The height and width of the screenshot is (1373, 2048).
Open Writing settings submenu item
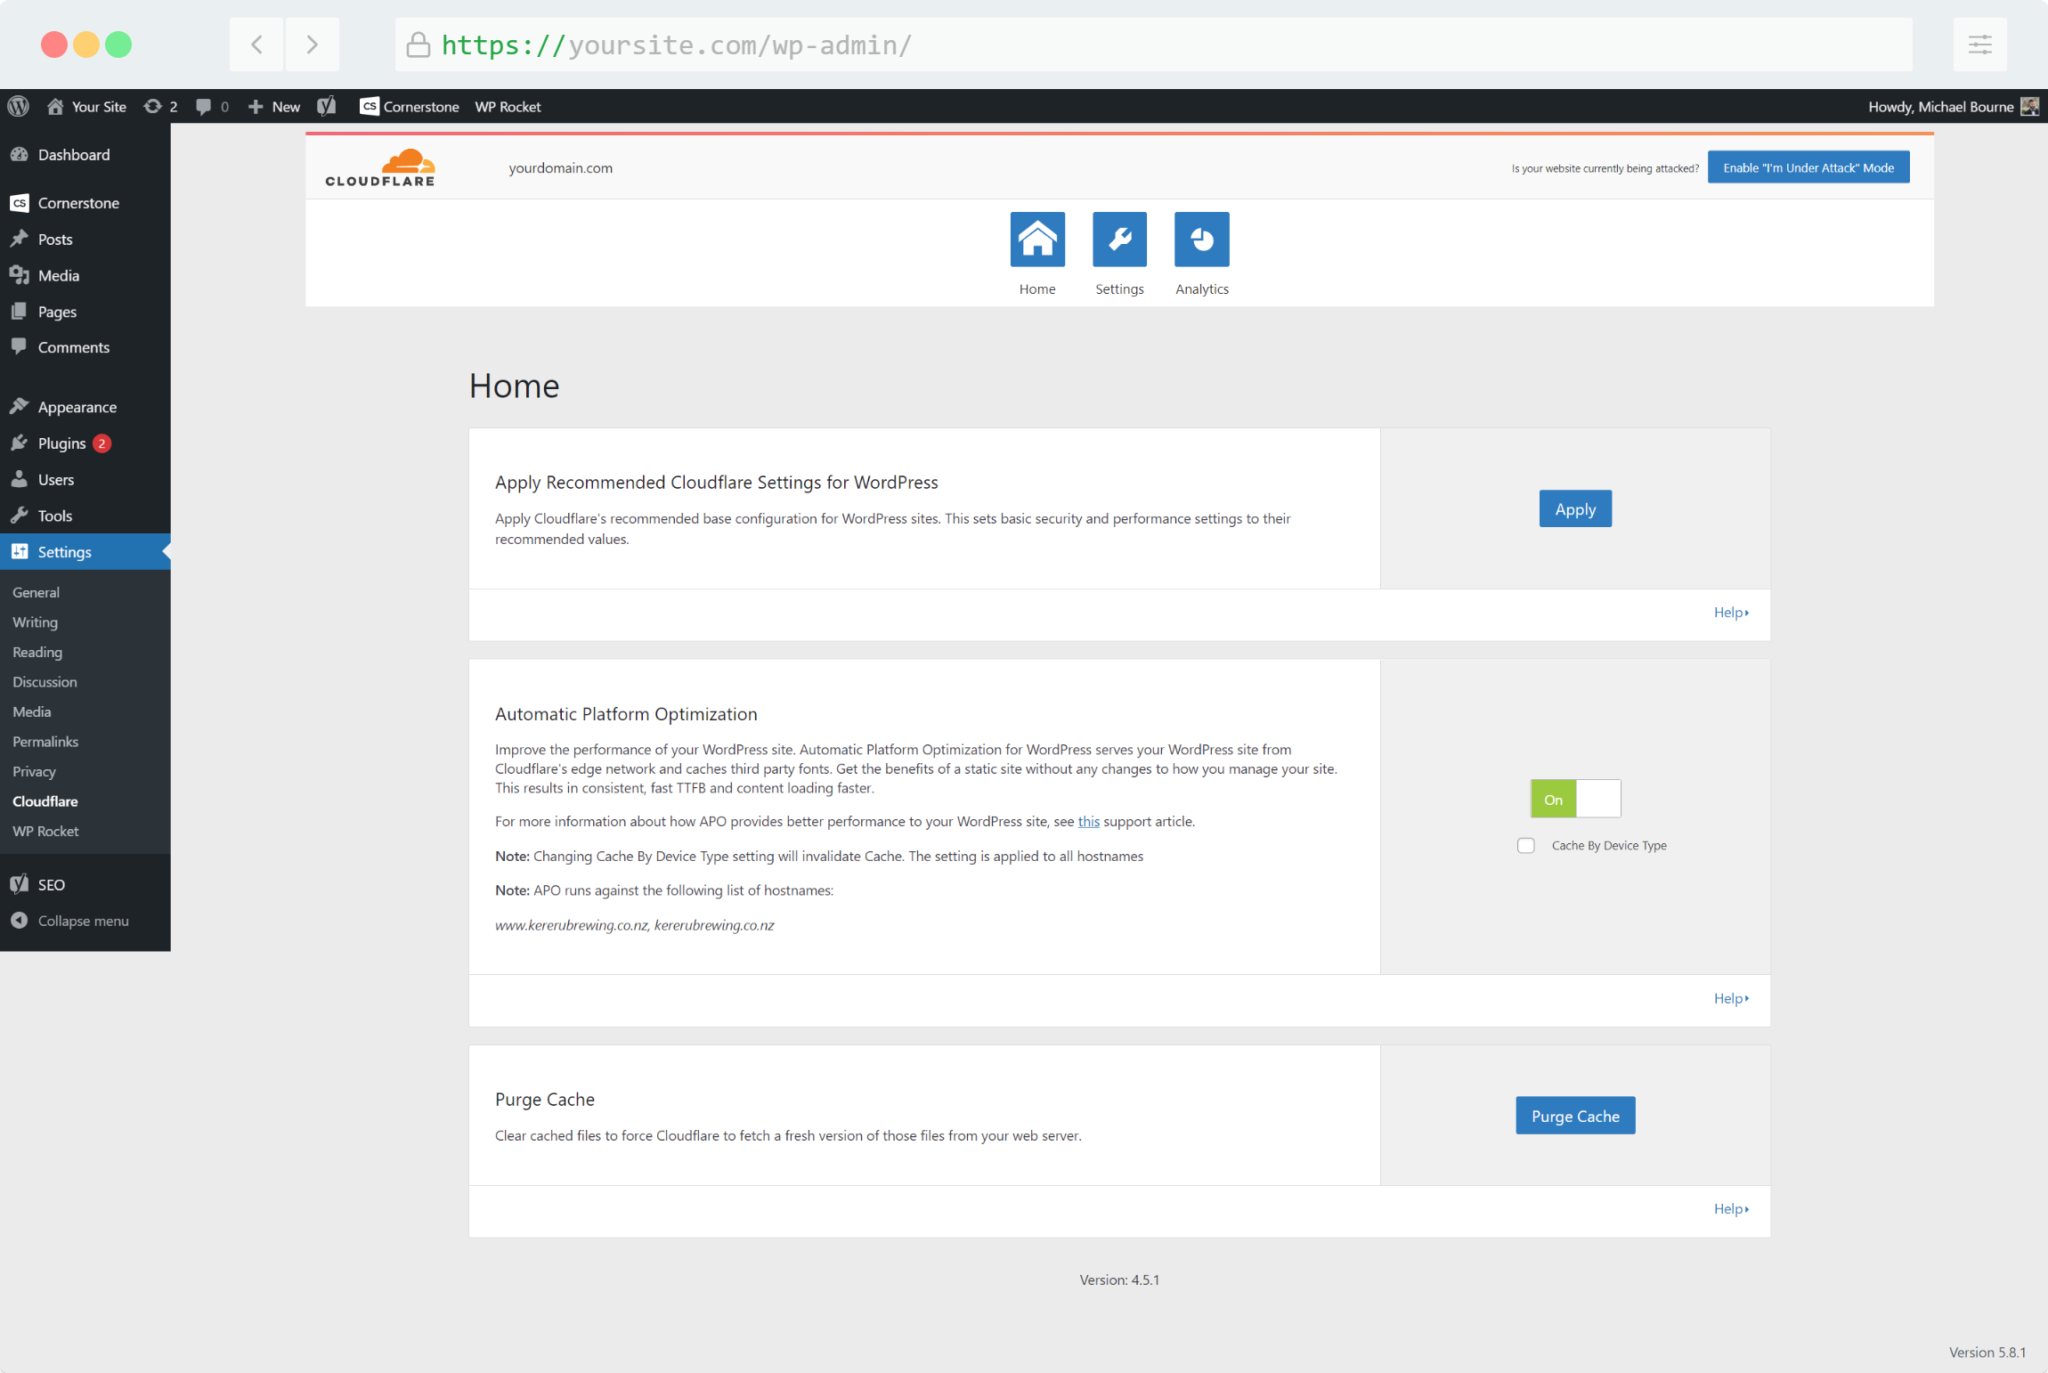(x=35, y=622)
